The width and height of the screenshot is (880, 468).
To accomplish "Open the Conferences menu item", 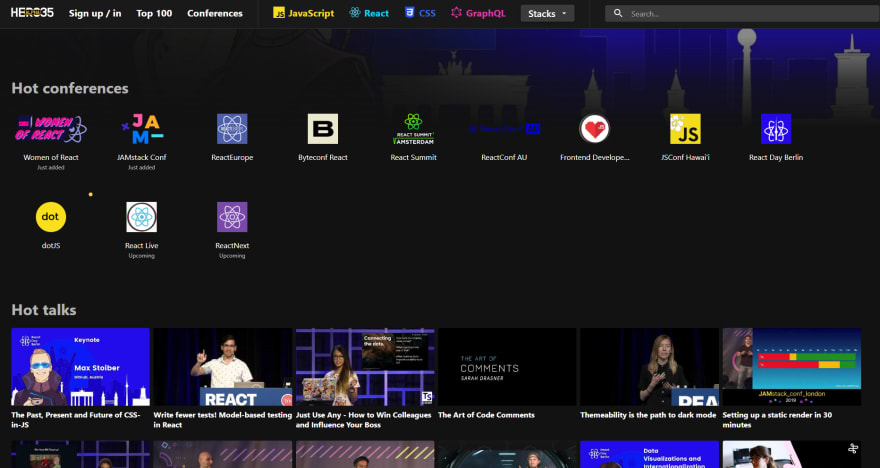I will coord(215,13).
